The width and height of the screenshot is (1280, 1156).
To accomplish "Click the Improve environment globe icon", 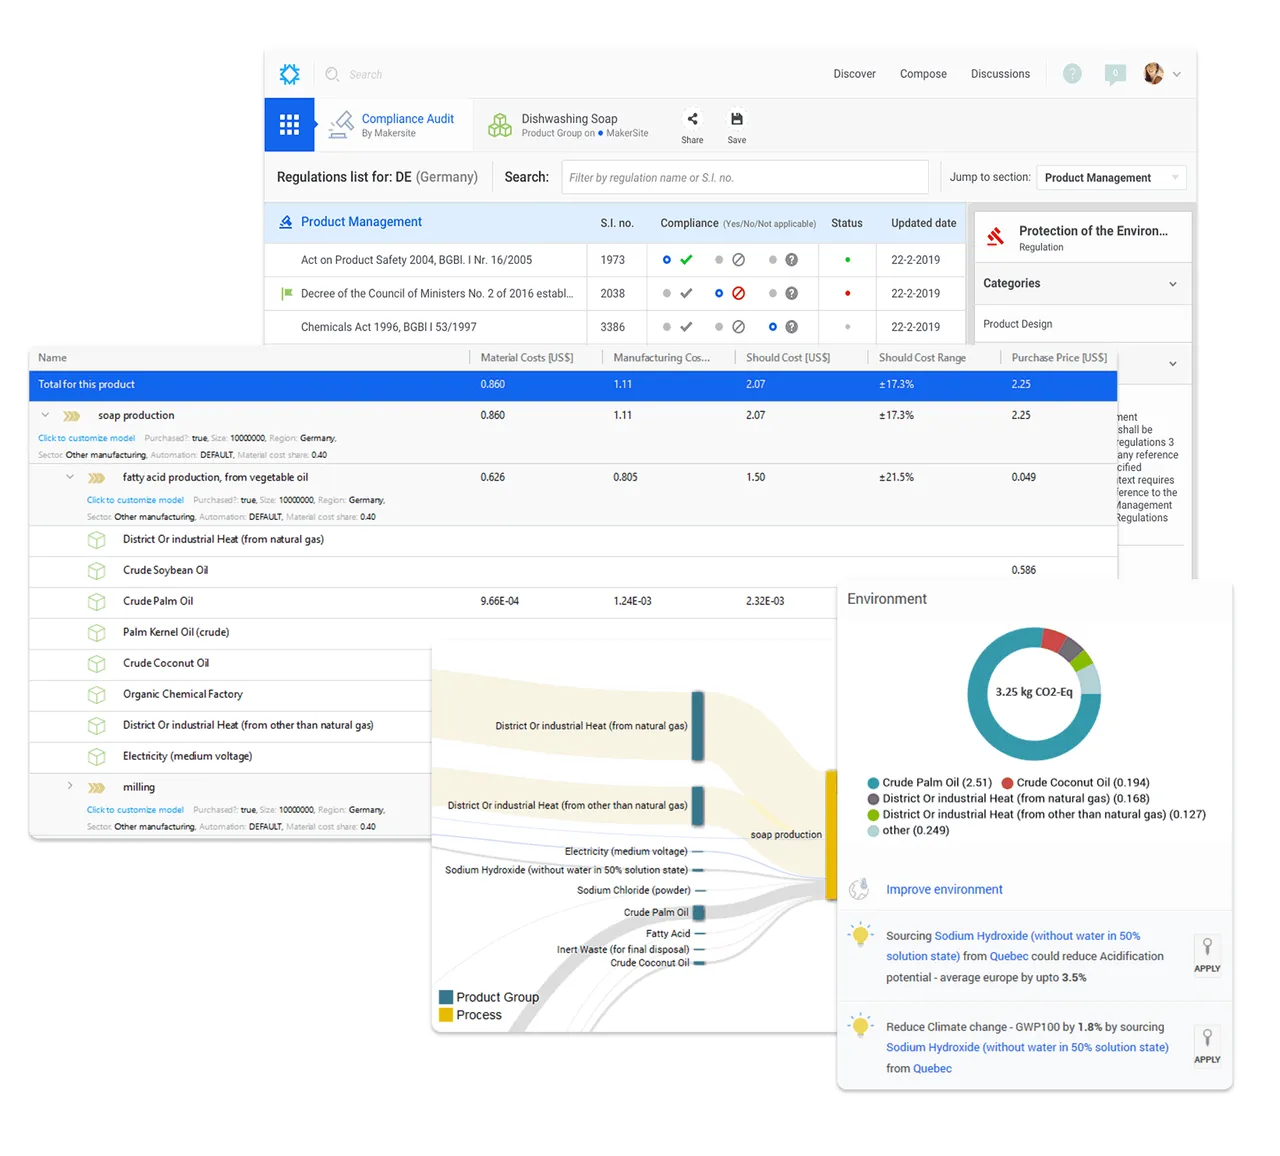I will click(859, 889).
